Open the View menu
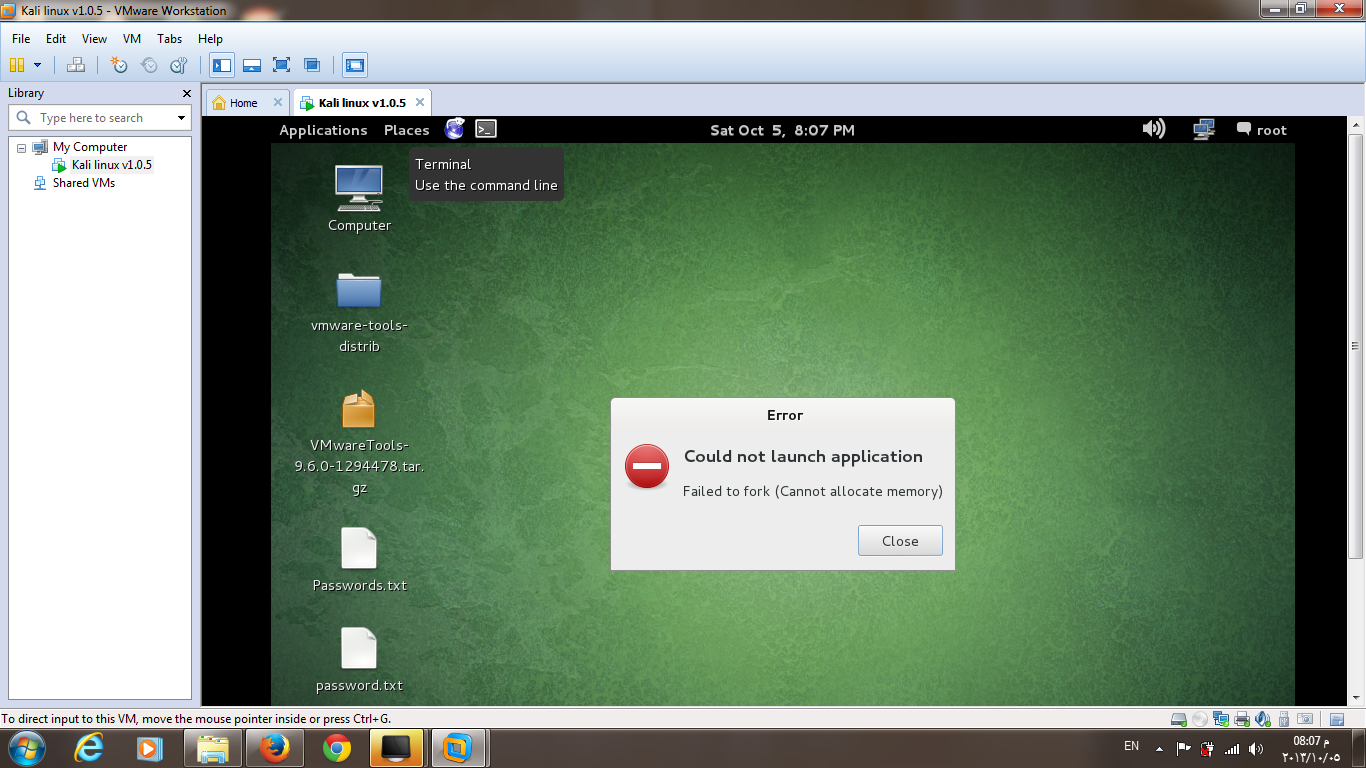The width and height of the screenshot is (1366, 768). point(94,39)
